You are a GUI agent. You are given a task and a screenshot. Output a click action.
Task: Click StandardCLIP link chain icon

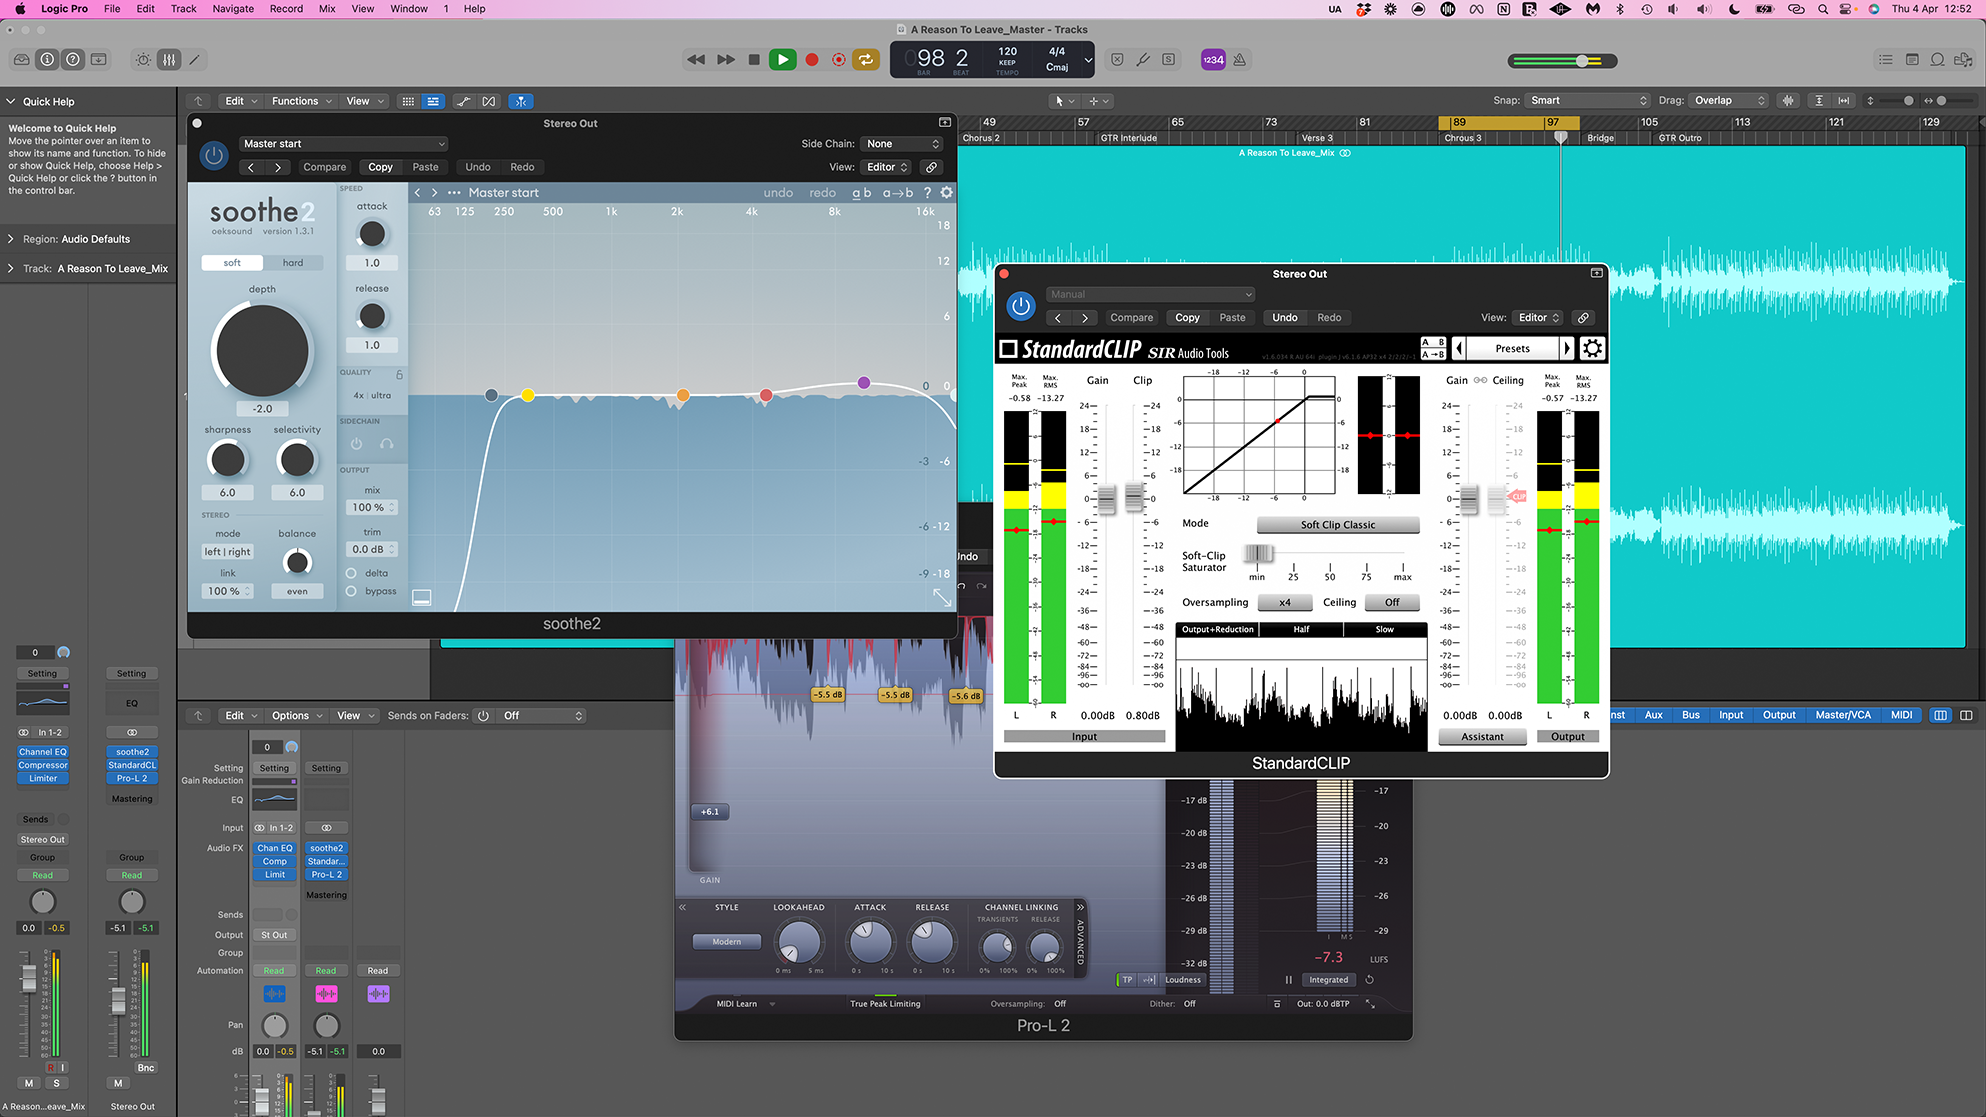click(1583, 318)
